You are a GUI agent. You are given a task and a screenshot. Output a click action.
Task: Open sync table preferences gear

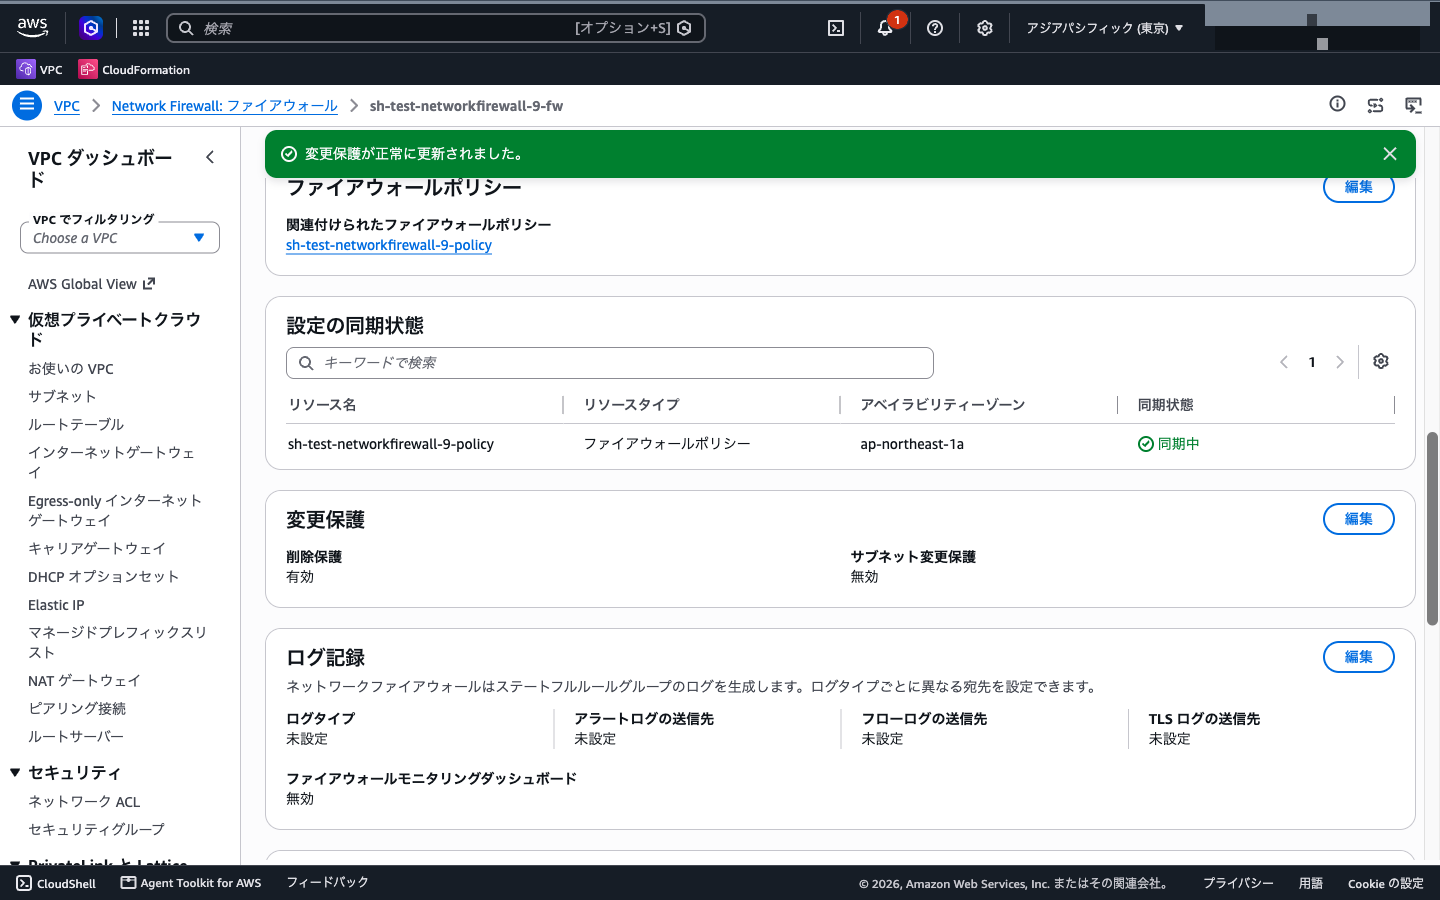(1381, 361)
